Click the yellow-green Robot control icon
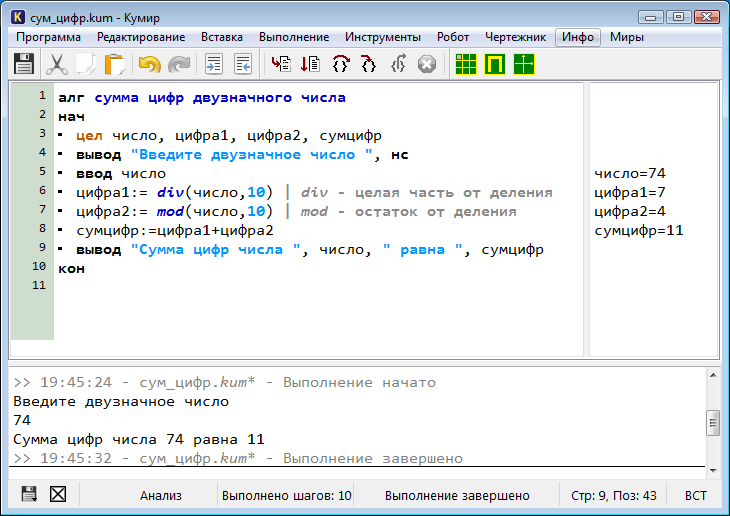 click(495, 64)
